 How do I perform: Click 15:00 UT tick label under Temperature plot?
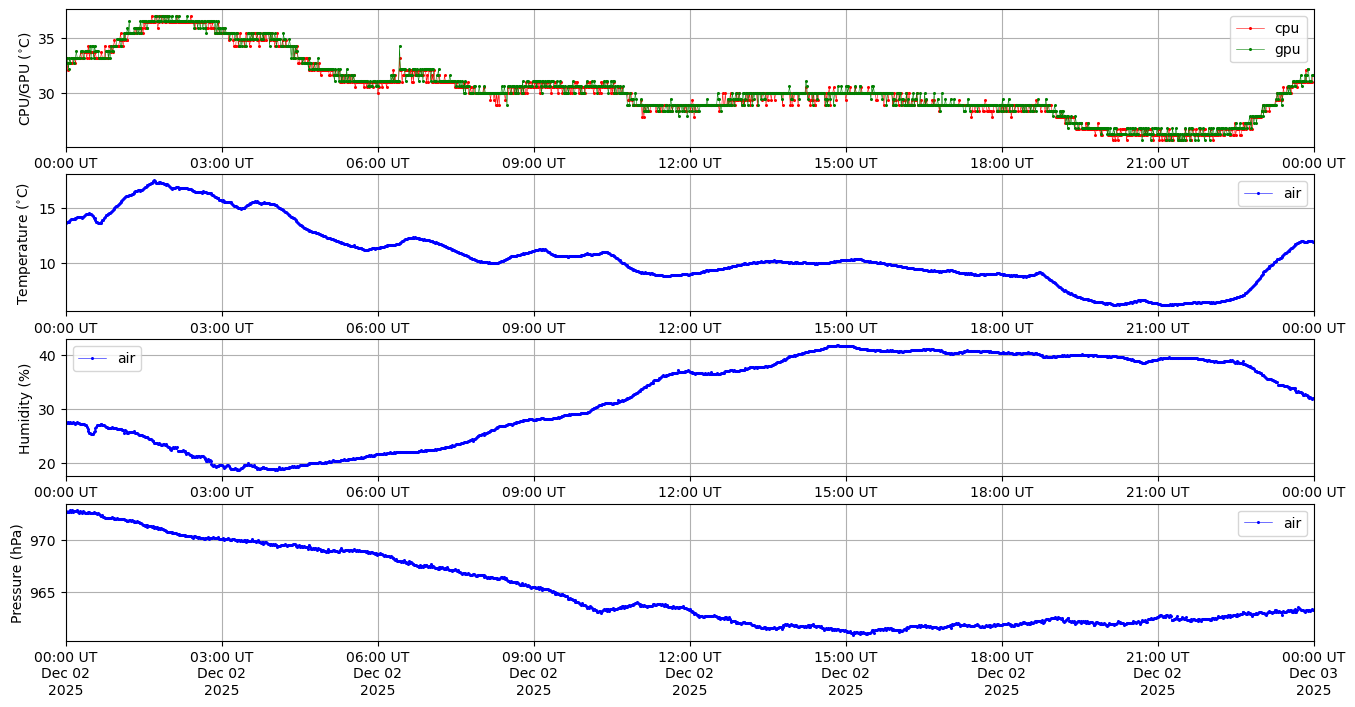pos(845,328)
